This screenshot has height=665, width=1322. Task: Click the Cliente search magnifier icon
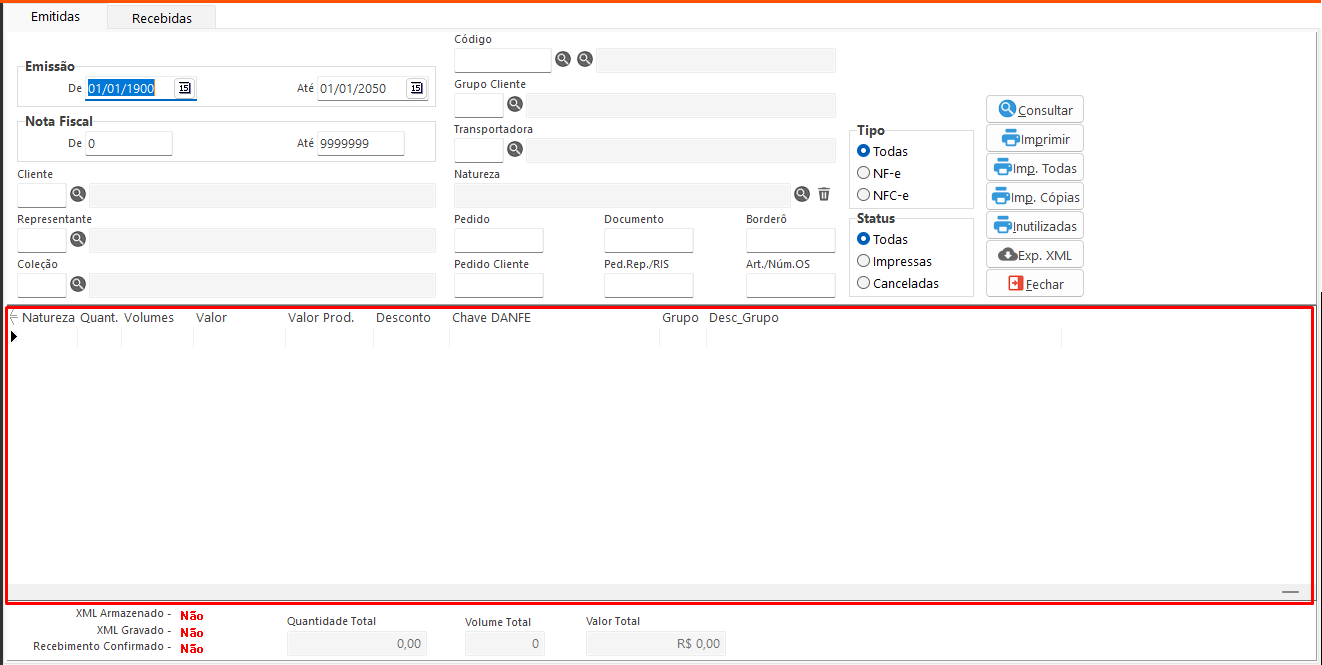(x=78, y=194)
